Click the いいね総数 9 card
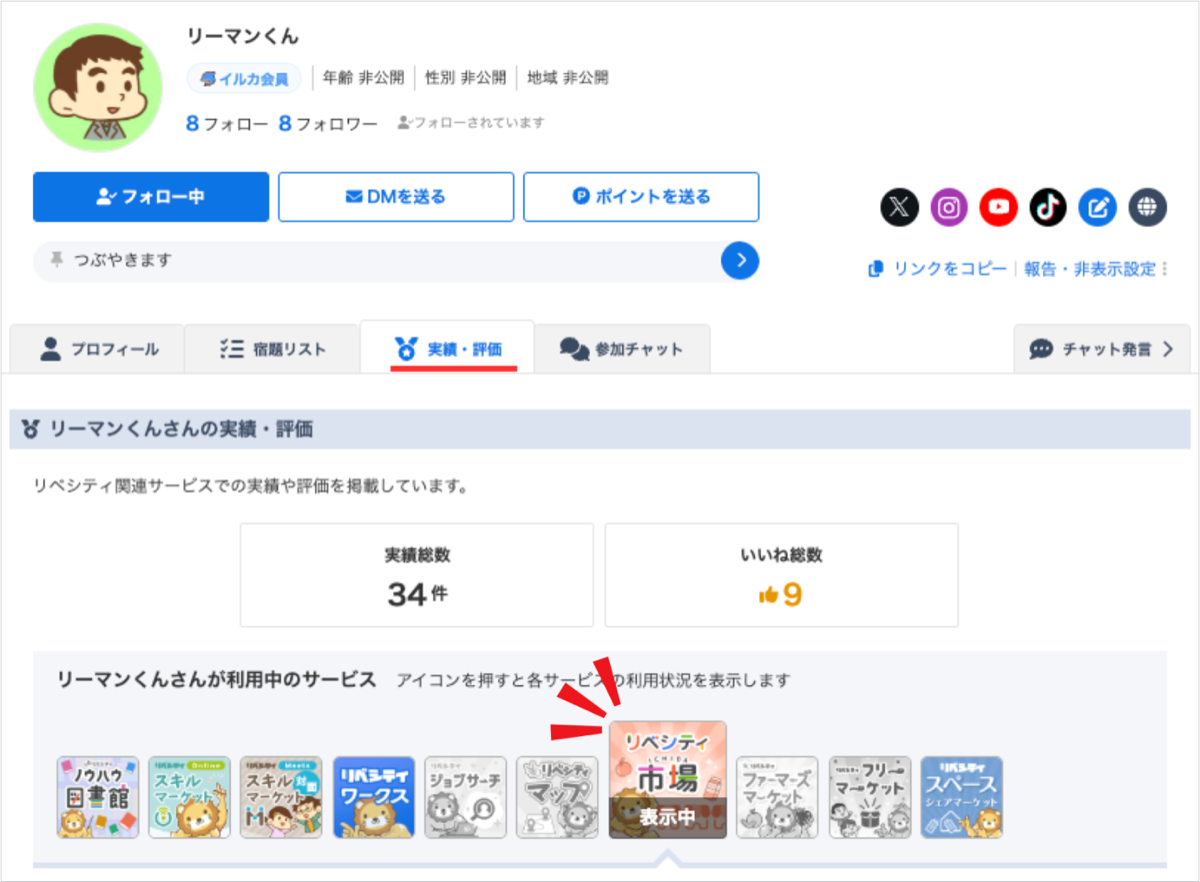This screenshot has height=882, width=1200. tap(782, 575)
